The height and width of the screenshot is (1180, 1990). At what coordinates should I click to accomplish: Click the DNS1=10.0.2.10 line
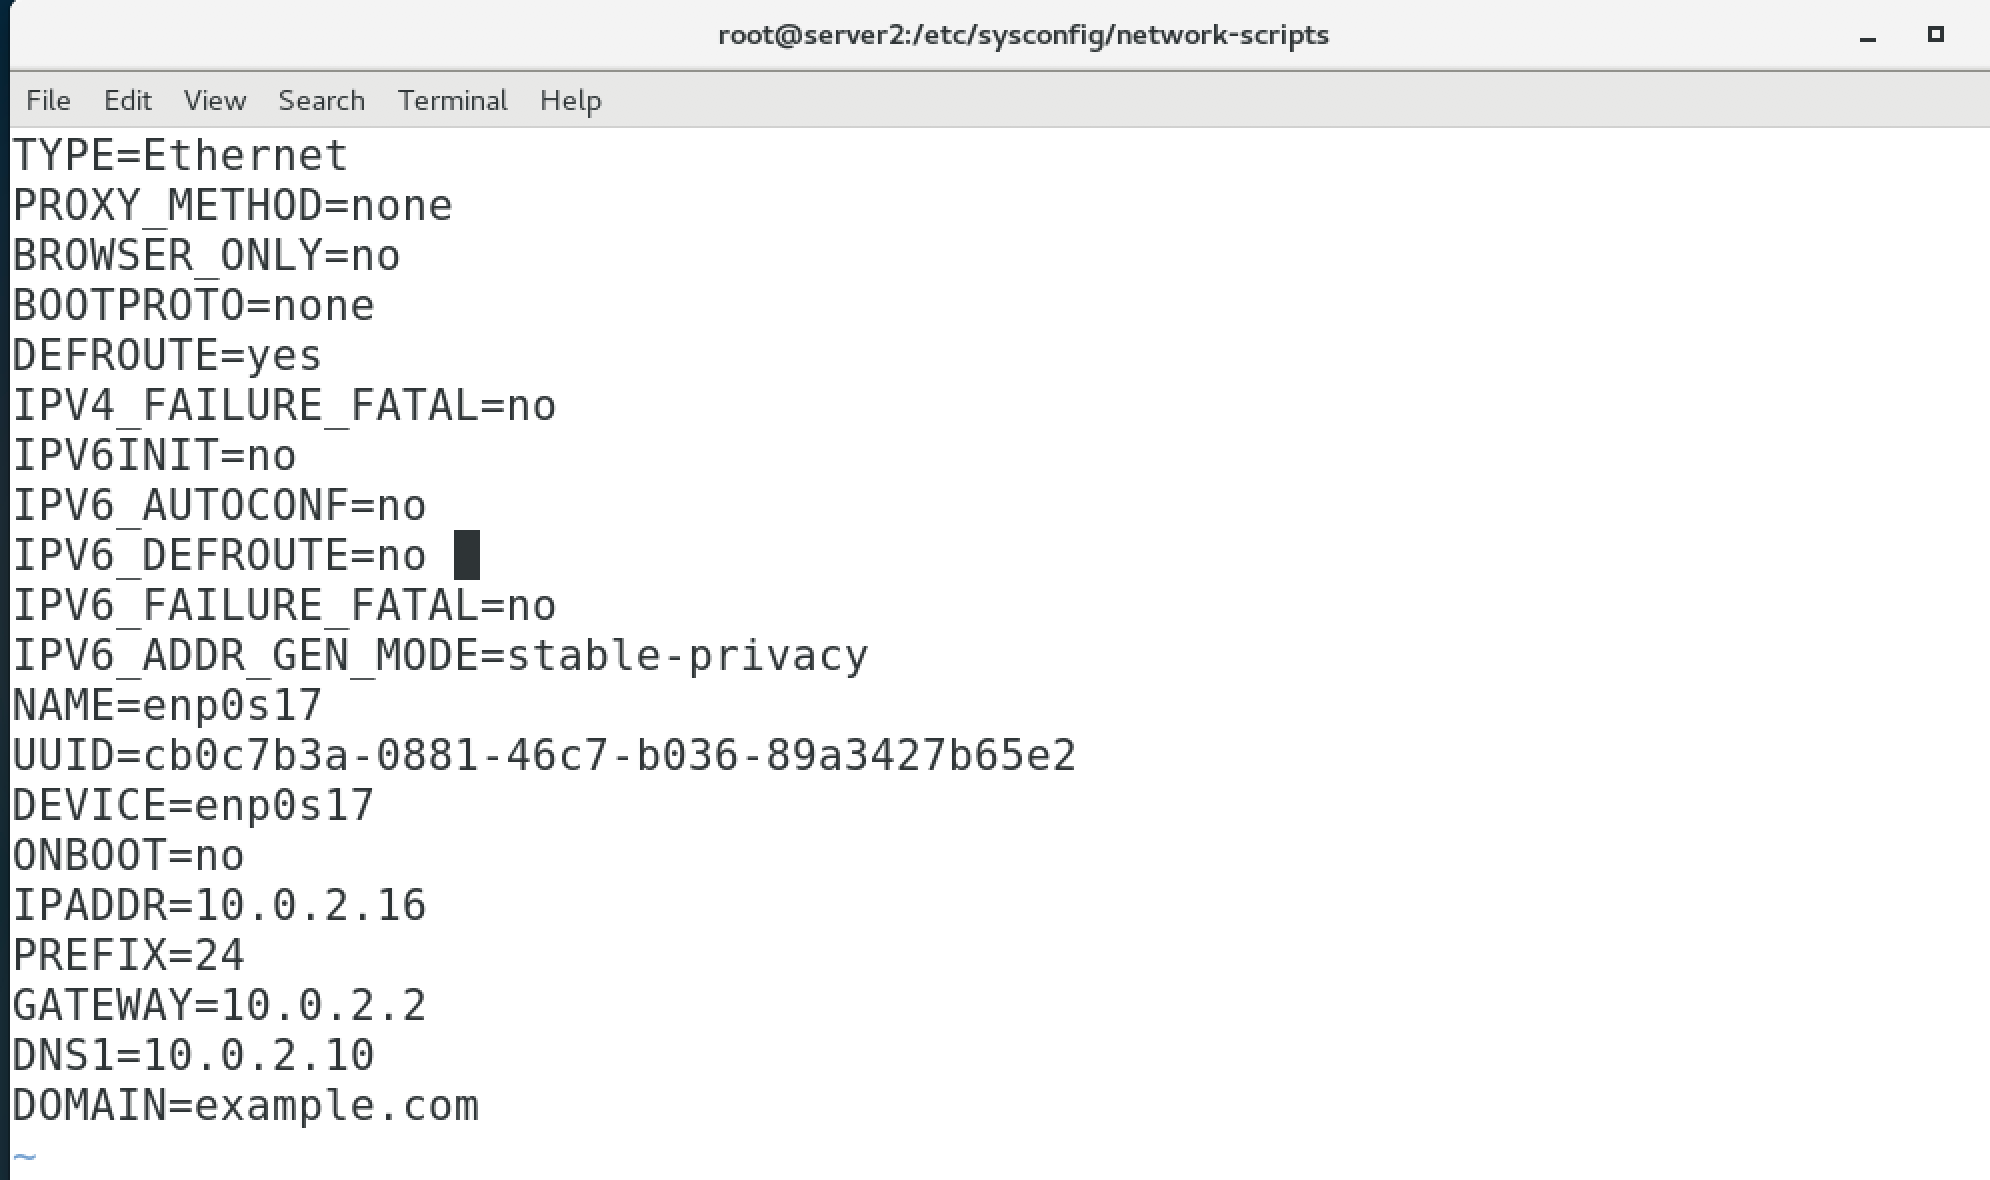tap(193, 1056)
